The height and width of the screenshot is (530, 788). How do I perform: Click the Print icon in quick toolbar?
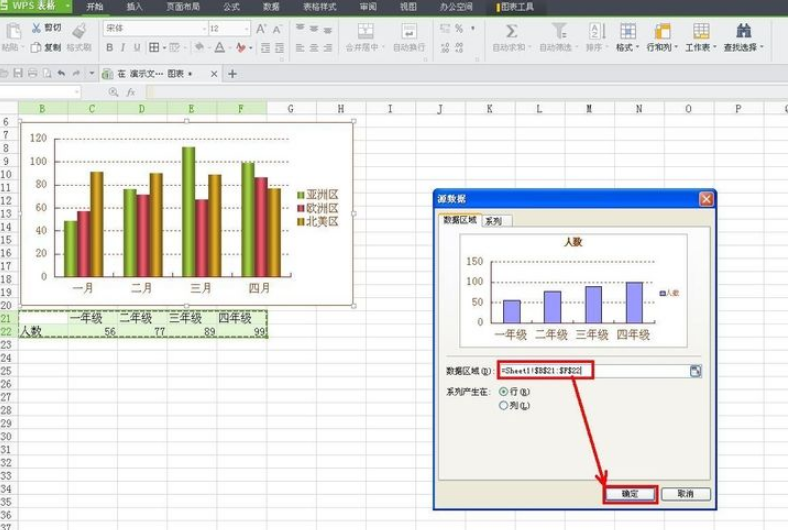coord(32,73)
